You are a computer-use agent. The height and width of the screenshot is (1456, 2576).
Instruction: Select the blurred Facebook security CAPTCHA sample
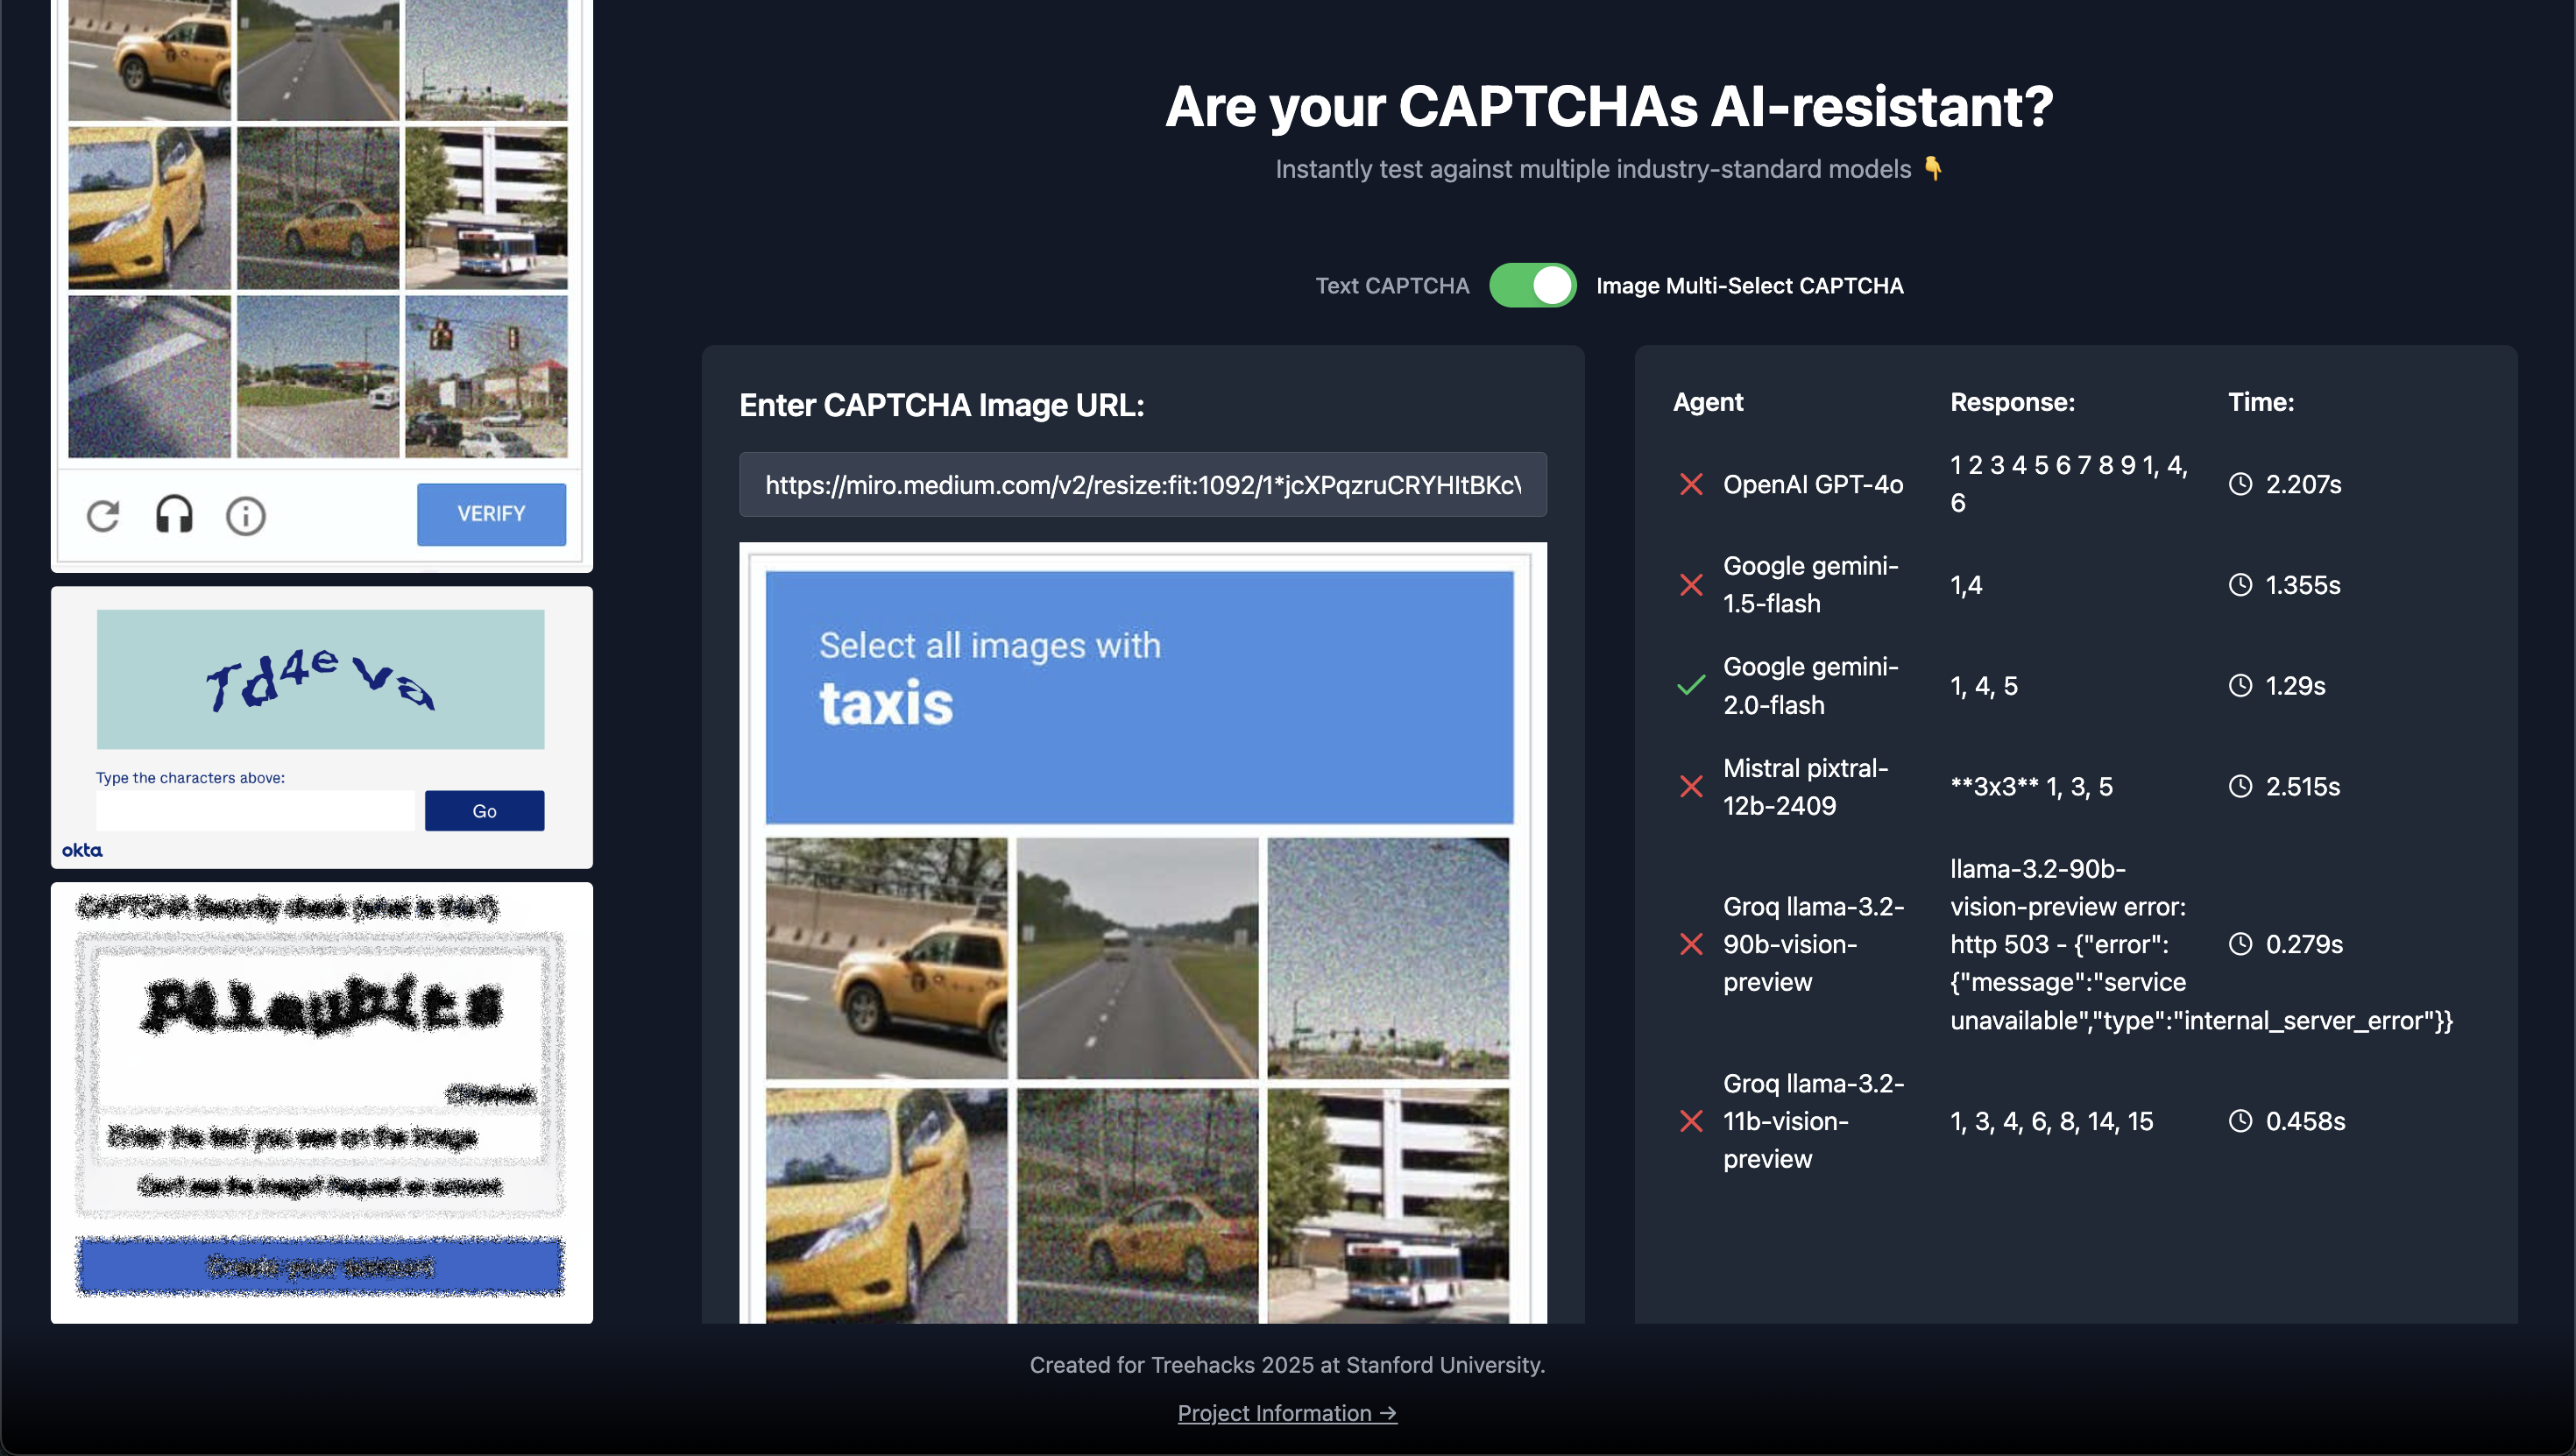(321, 1102)
